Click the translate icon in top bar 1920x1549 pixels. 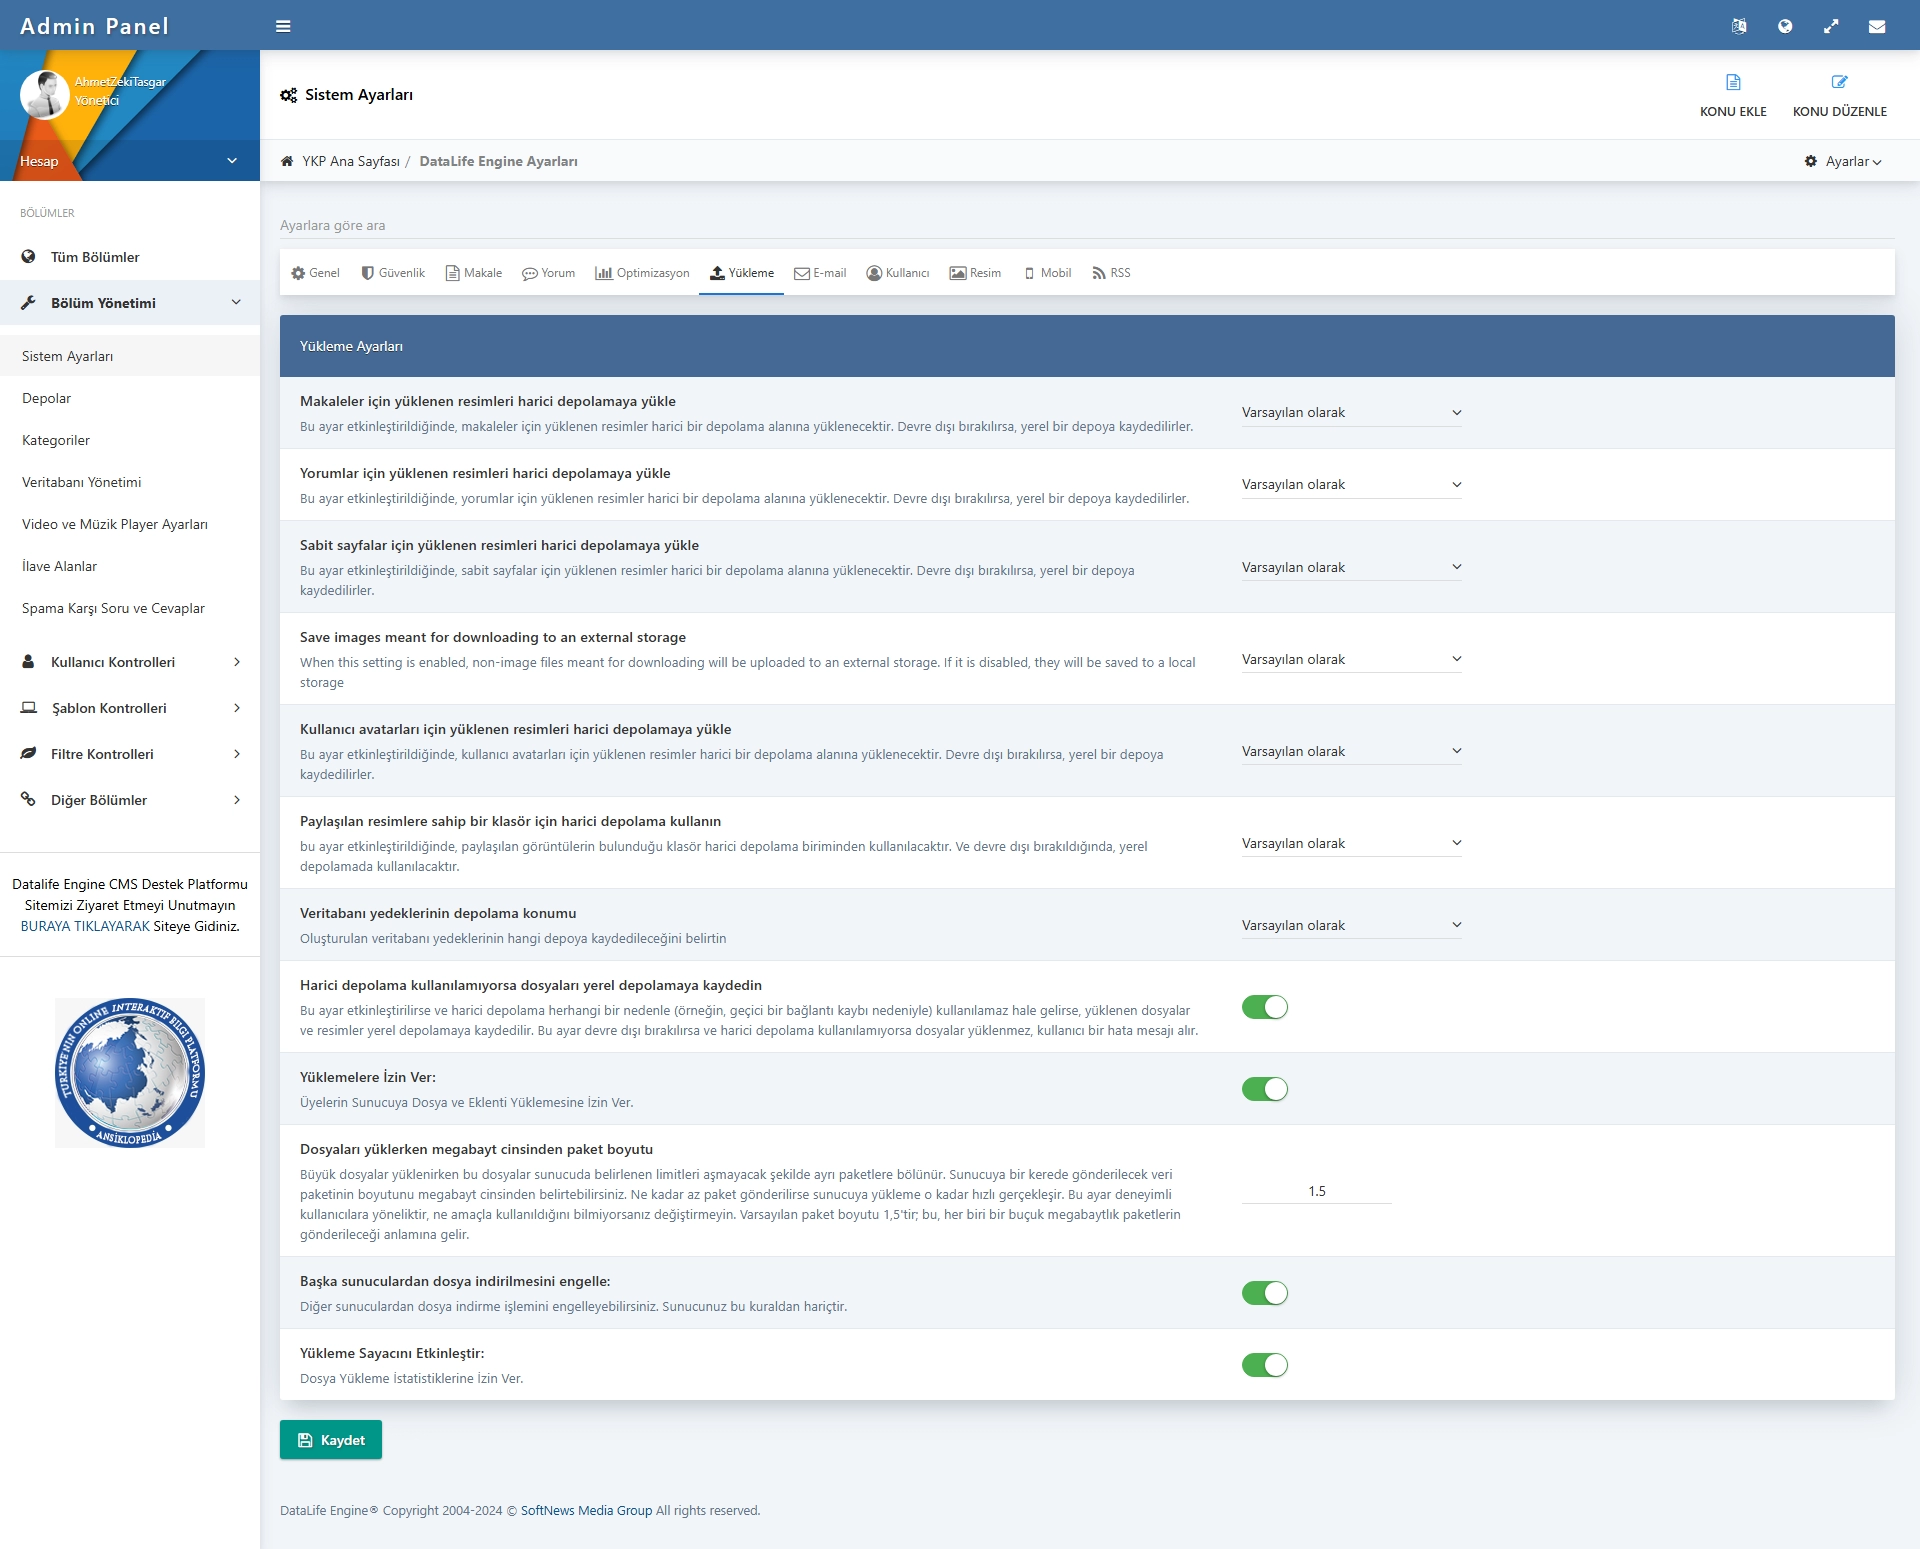click(x=1739, y=26)
